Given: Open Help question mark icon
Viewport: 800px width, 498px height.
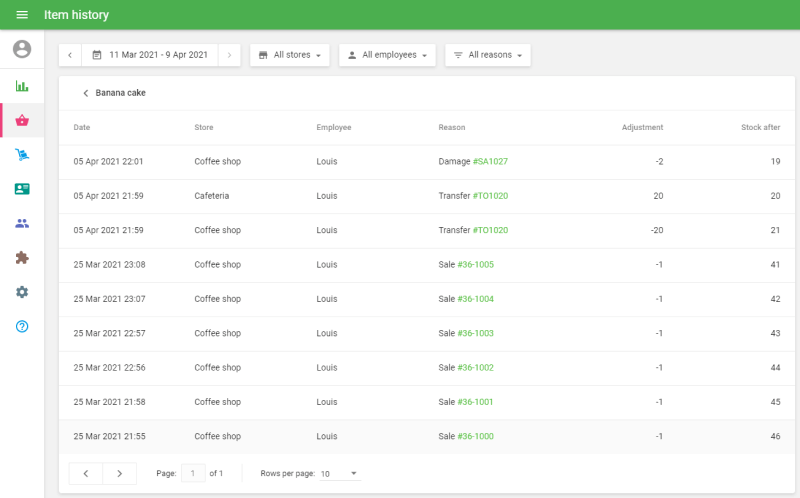Looking at the screenshot, I should 22,326.
